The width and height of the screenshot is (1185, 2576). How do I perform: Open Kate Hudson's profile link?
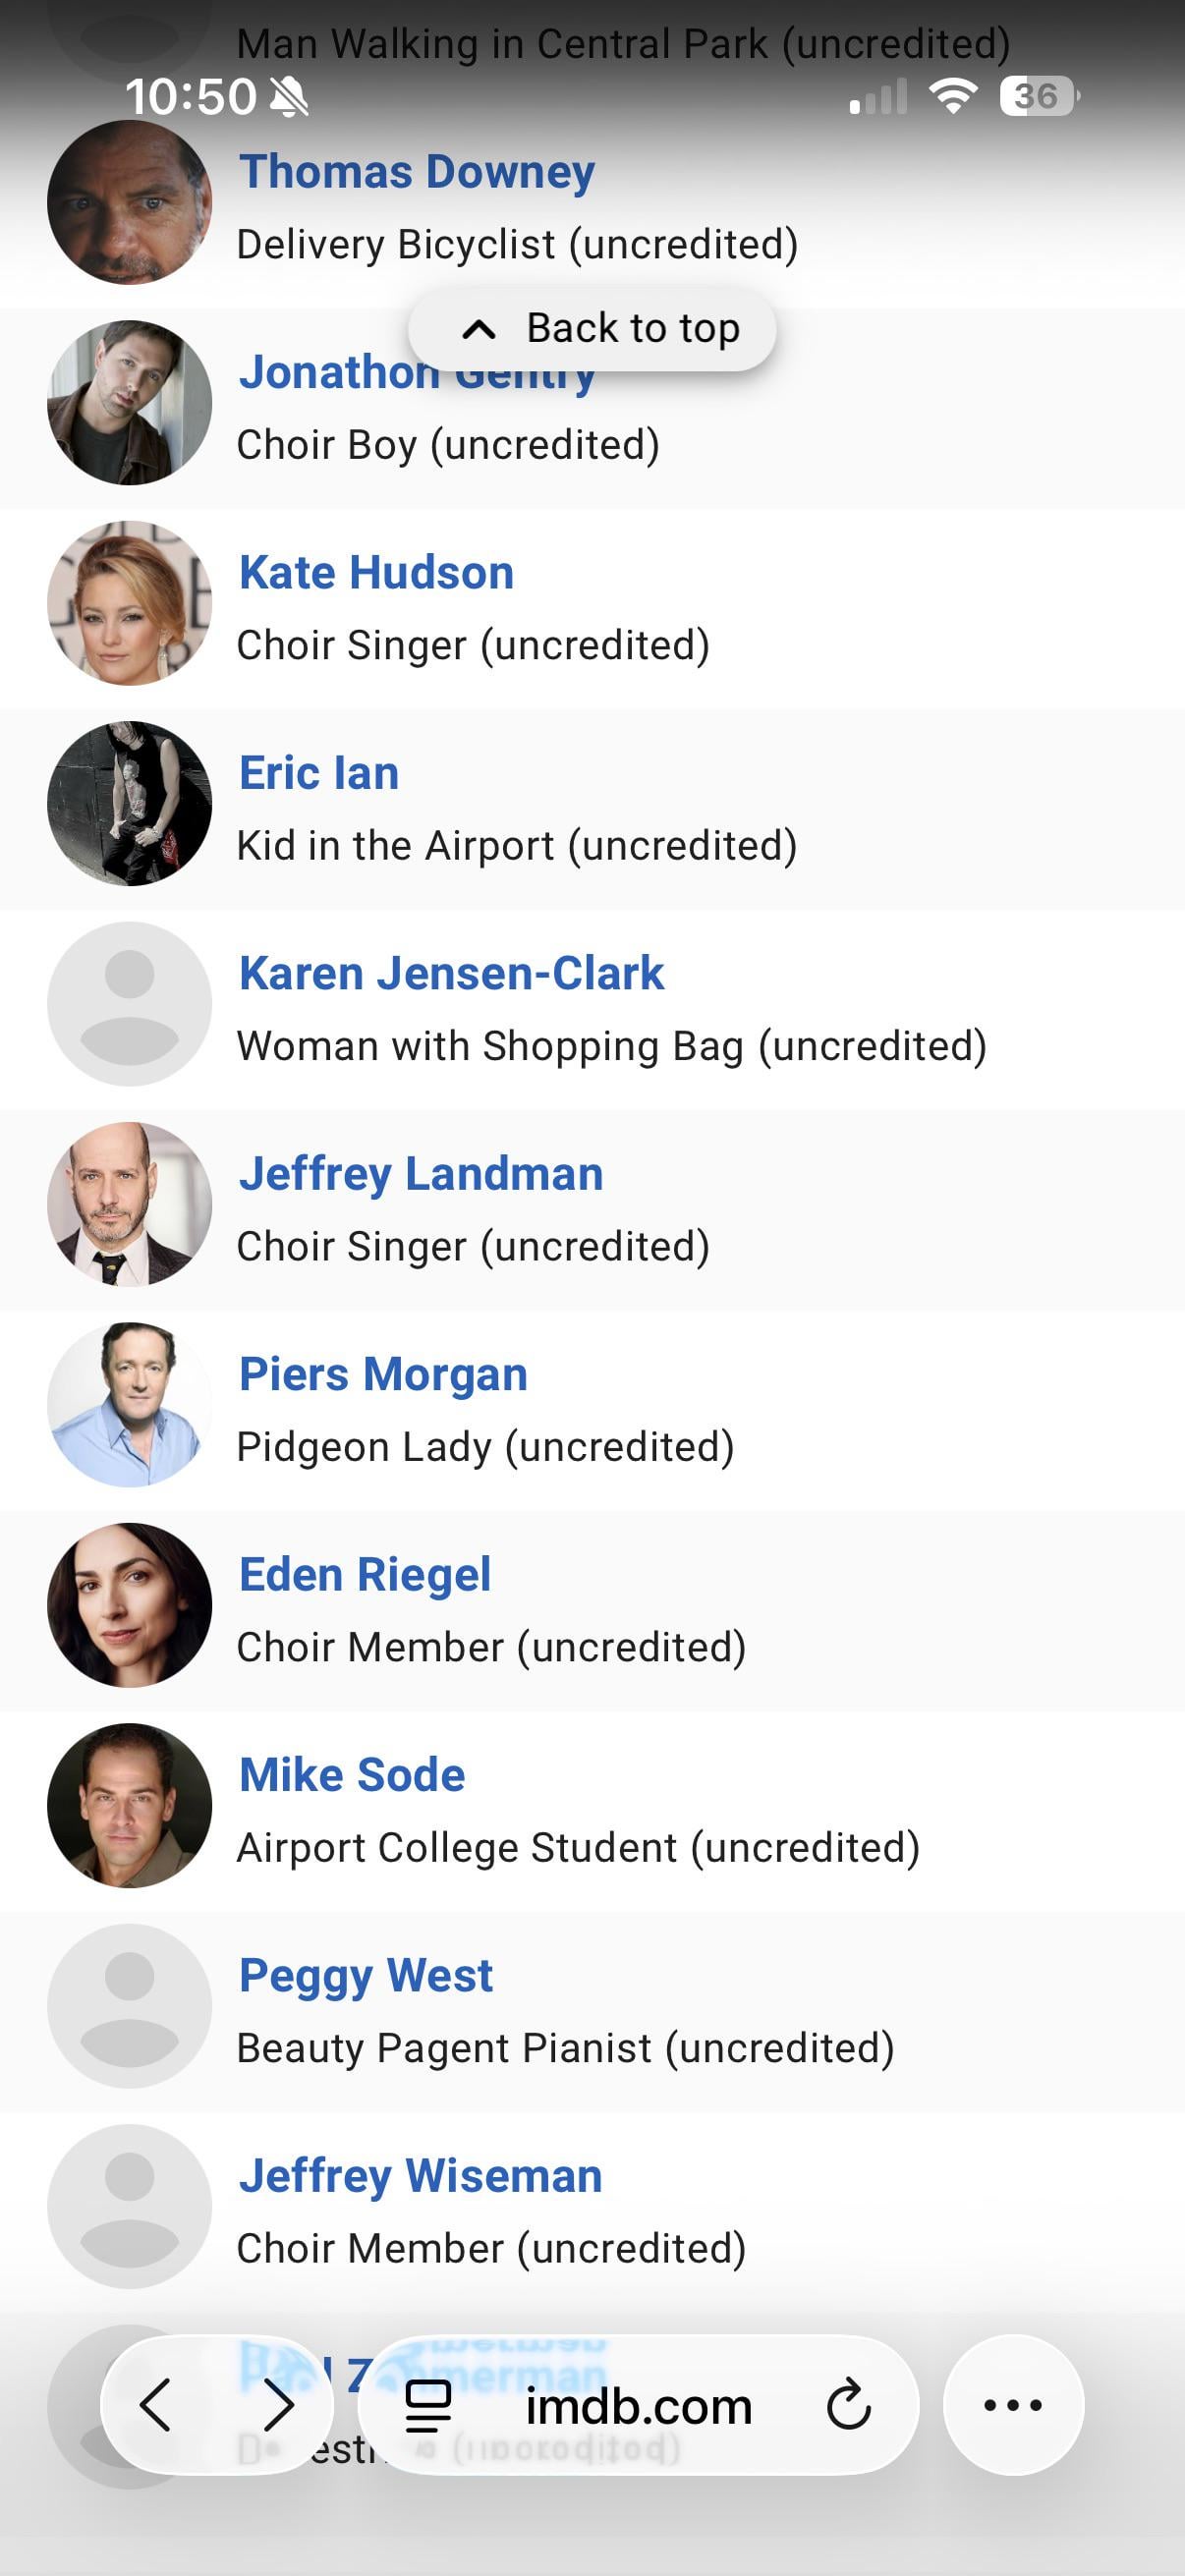376,573
